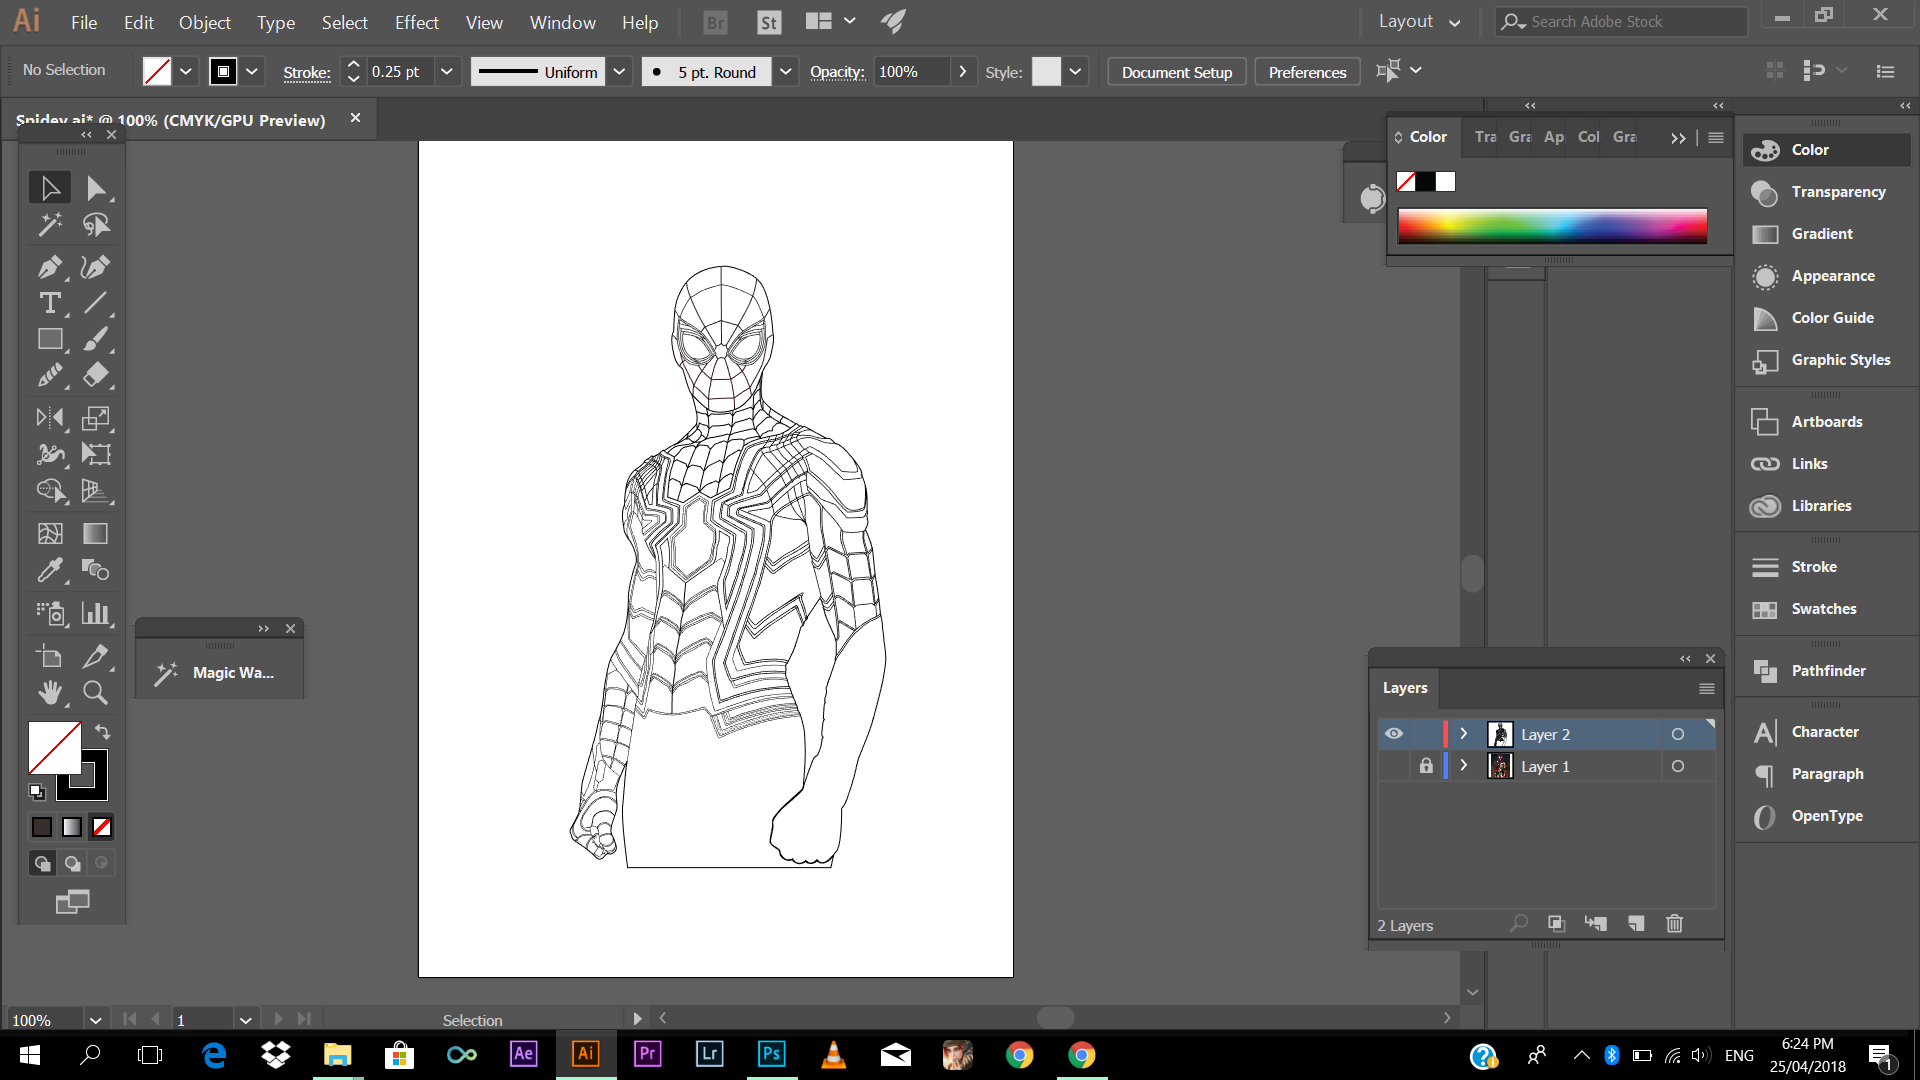Pick the Mesh tool

pyautogui.click(x=50, y=533)
